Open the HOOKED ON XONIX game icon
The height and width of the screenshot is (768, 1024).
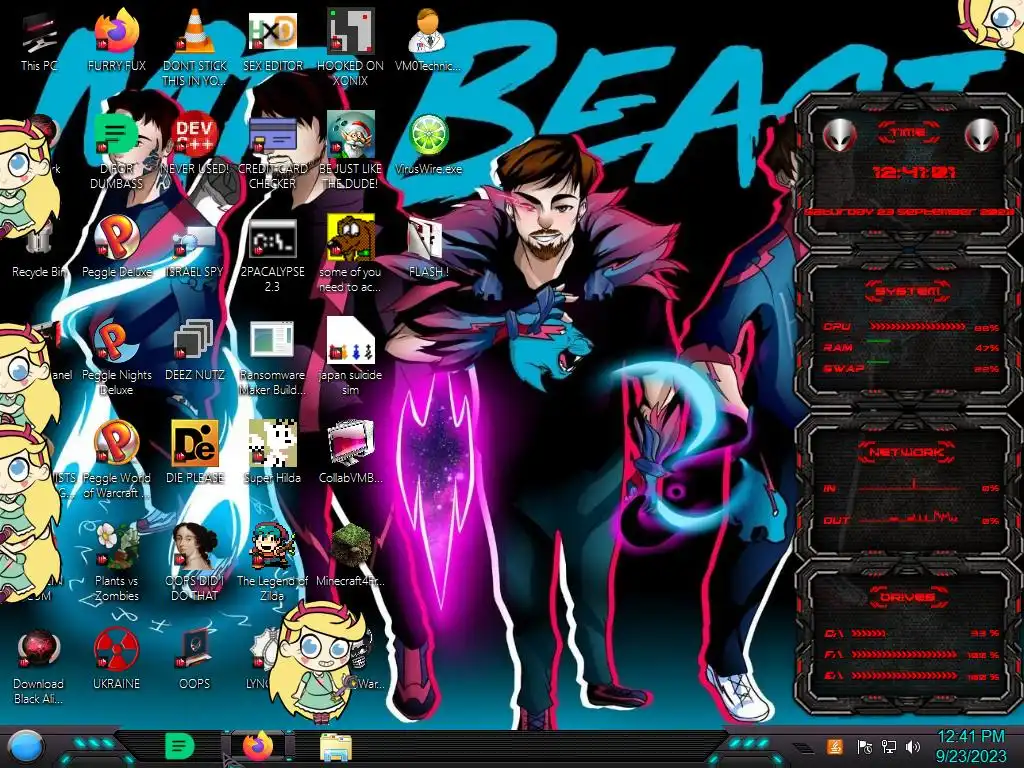point(351,31)
